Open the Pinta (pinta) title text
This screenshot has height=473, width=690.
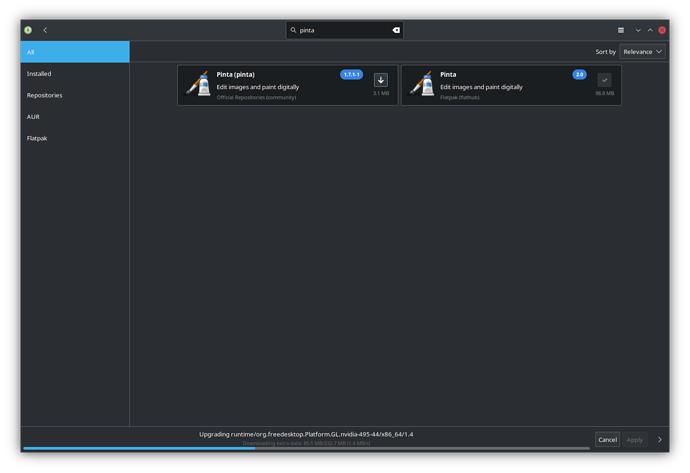tap(235, 74)
